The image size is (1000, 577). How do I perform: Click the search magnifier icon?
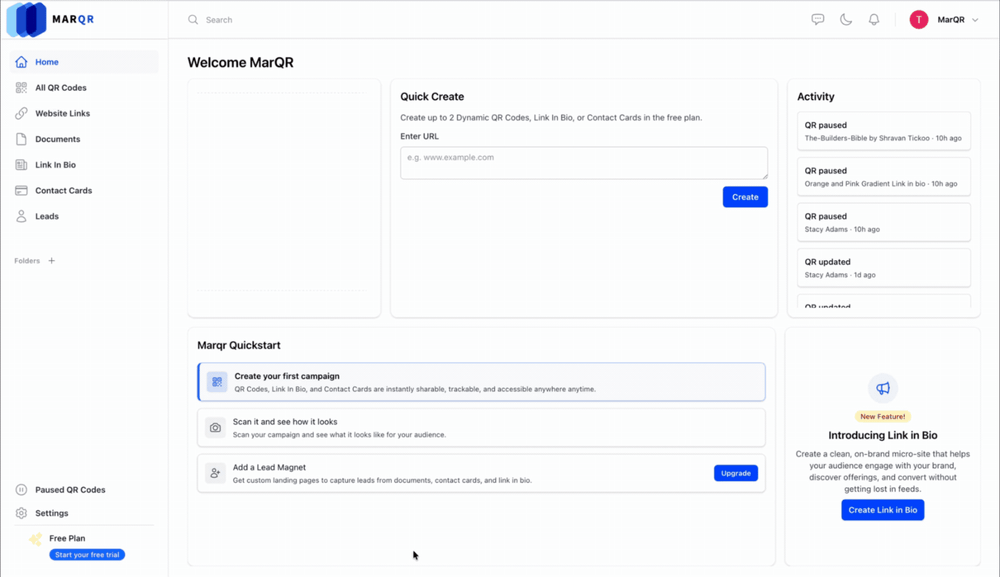(x=193, y=20)
